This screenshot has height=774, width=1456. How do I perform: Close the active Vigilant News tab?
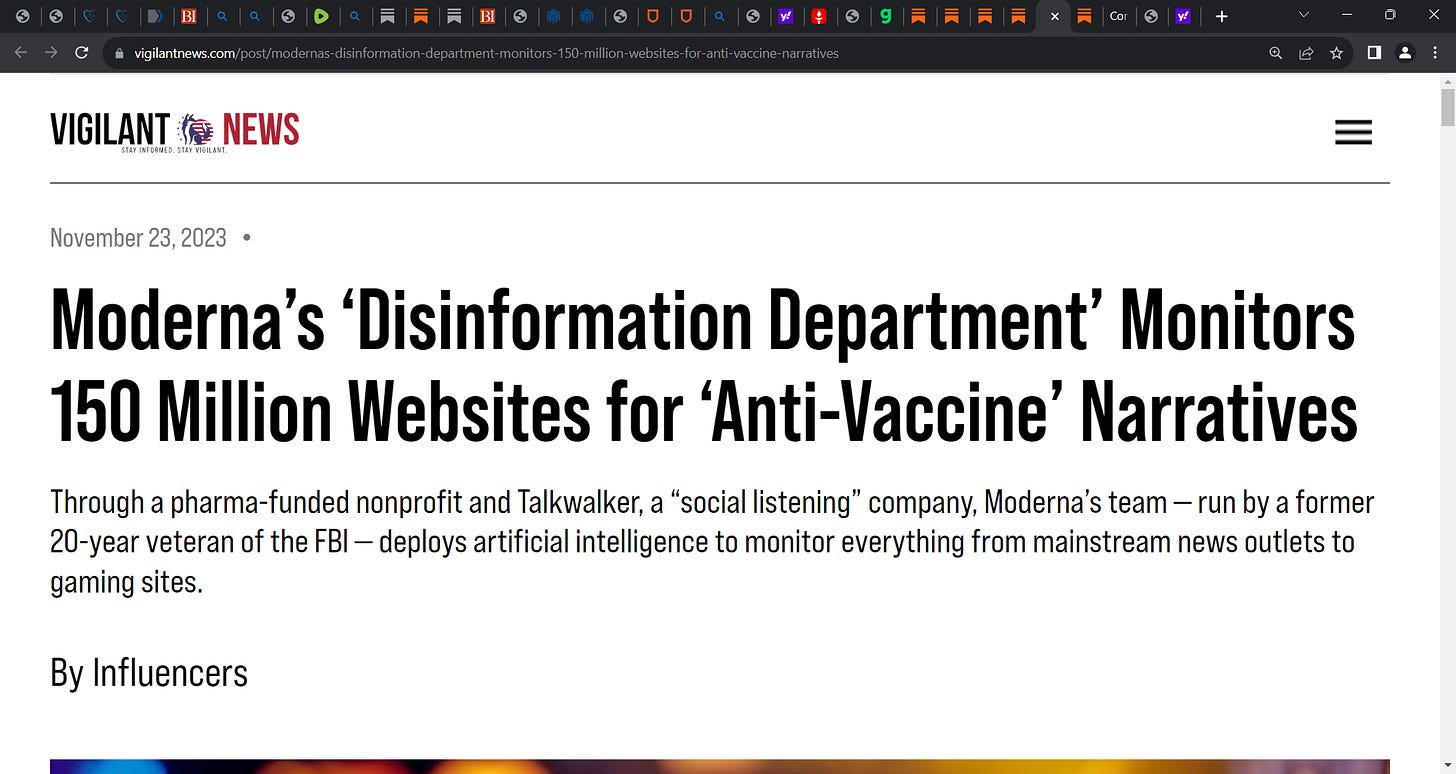tap(1054, 16)
